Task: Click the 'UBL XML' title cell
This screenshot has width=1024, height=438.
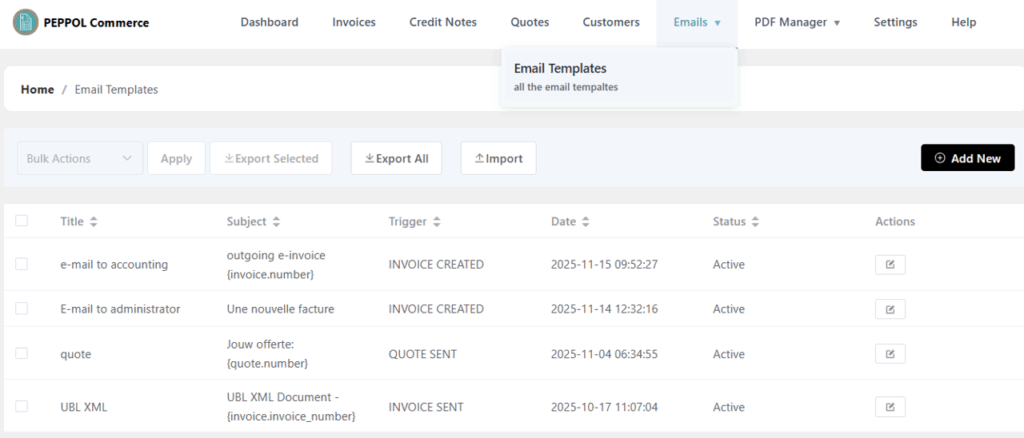Action: (x=84, y=407)
